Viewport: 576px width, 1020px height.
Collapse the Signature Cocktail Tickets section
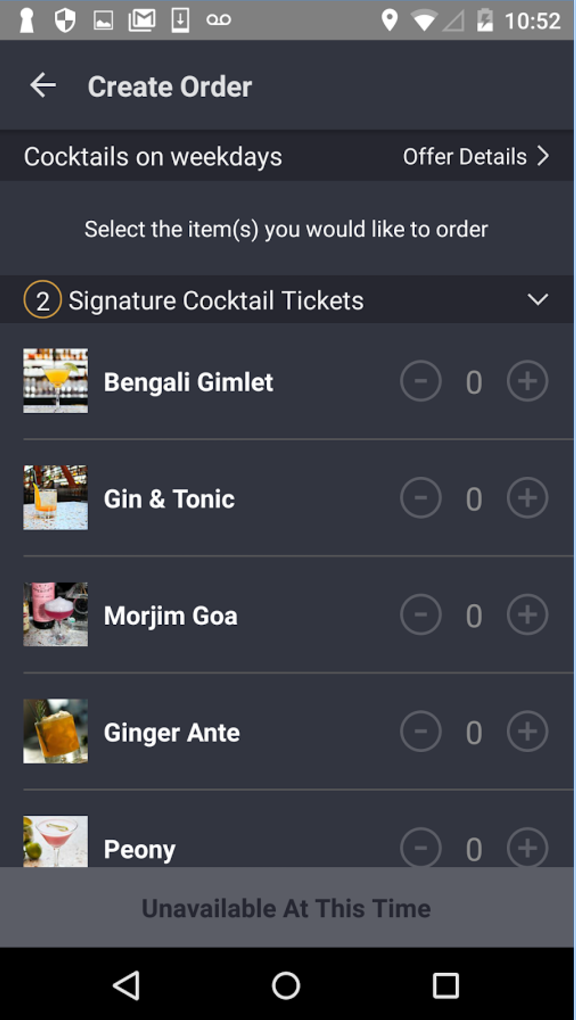(537, 298)
